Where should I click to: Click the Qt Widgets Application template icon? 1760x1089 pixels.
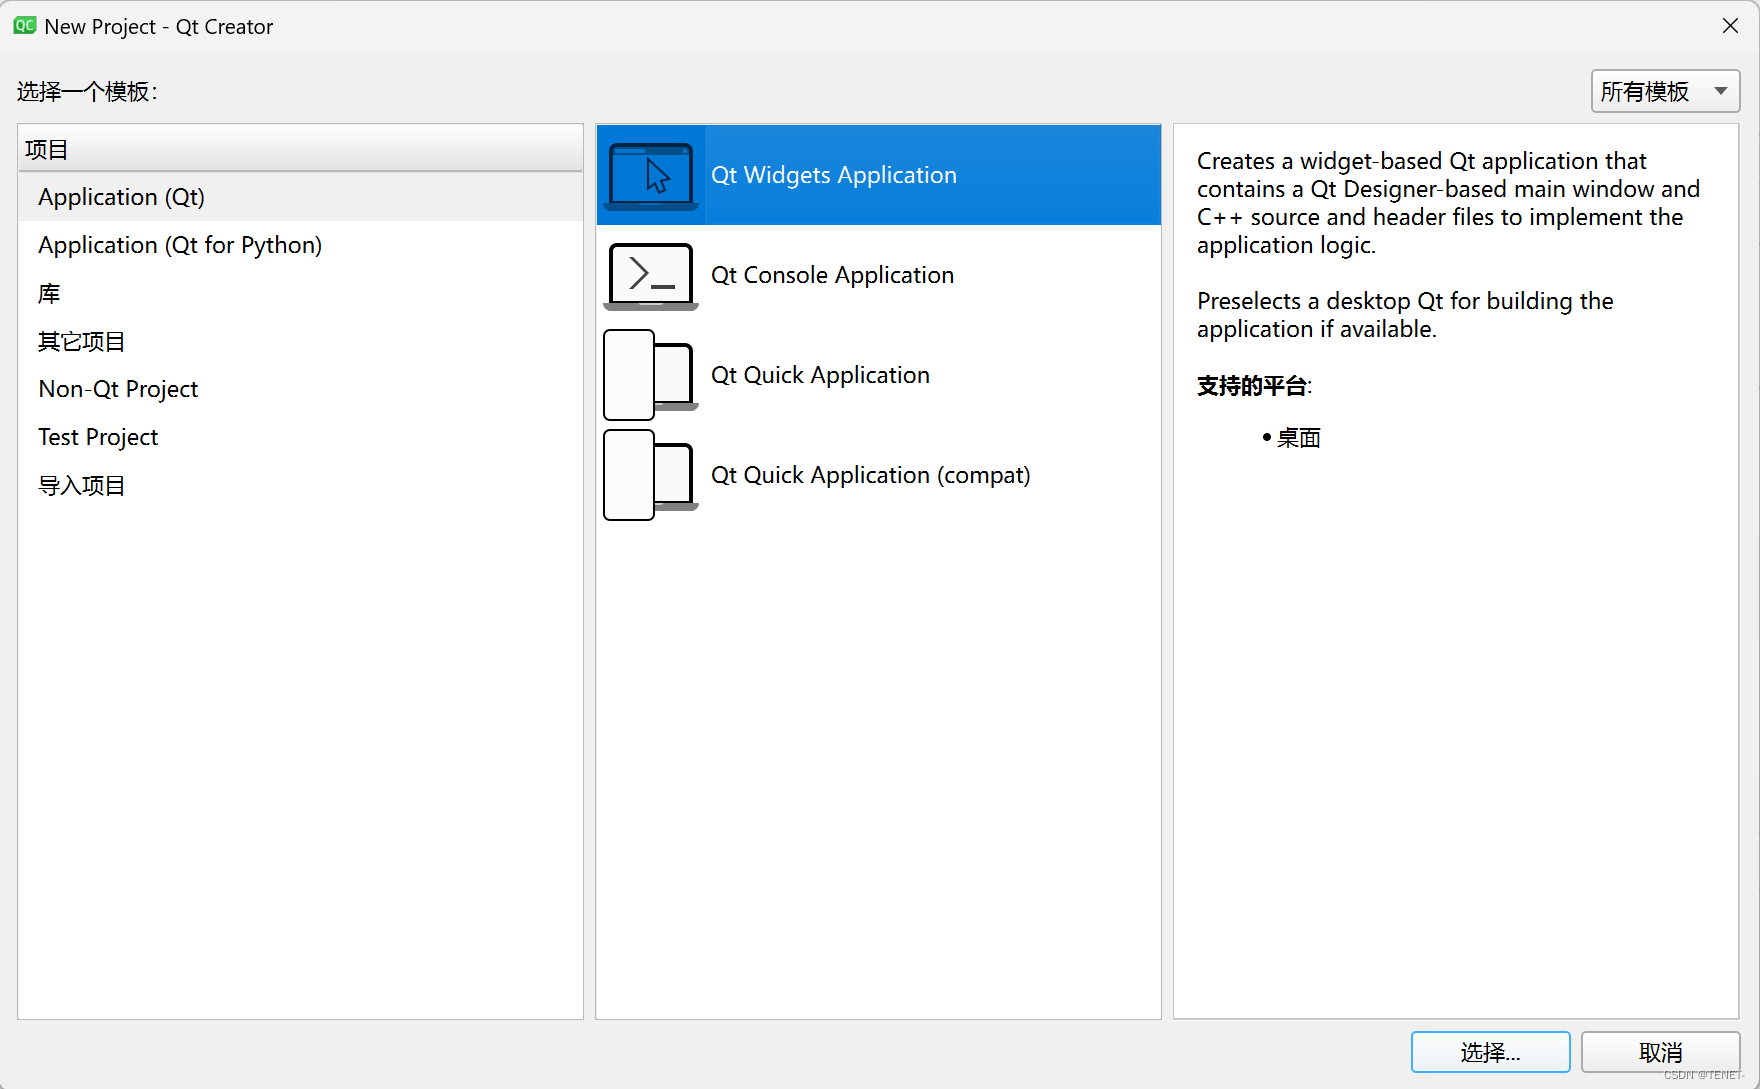(651, 175)
